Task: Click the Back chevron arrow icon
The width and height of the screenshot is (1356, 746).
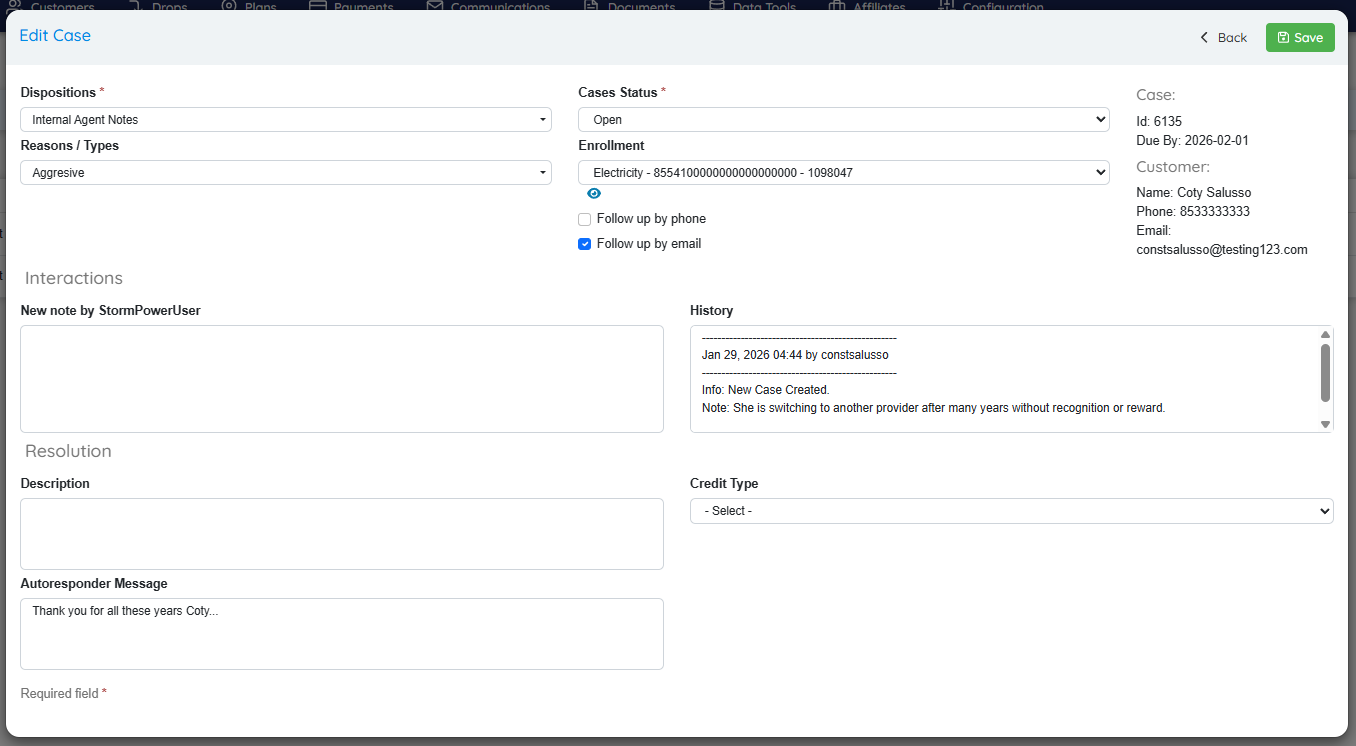Action: point(1204,38)
